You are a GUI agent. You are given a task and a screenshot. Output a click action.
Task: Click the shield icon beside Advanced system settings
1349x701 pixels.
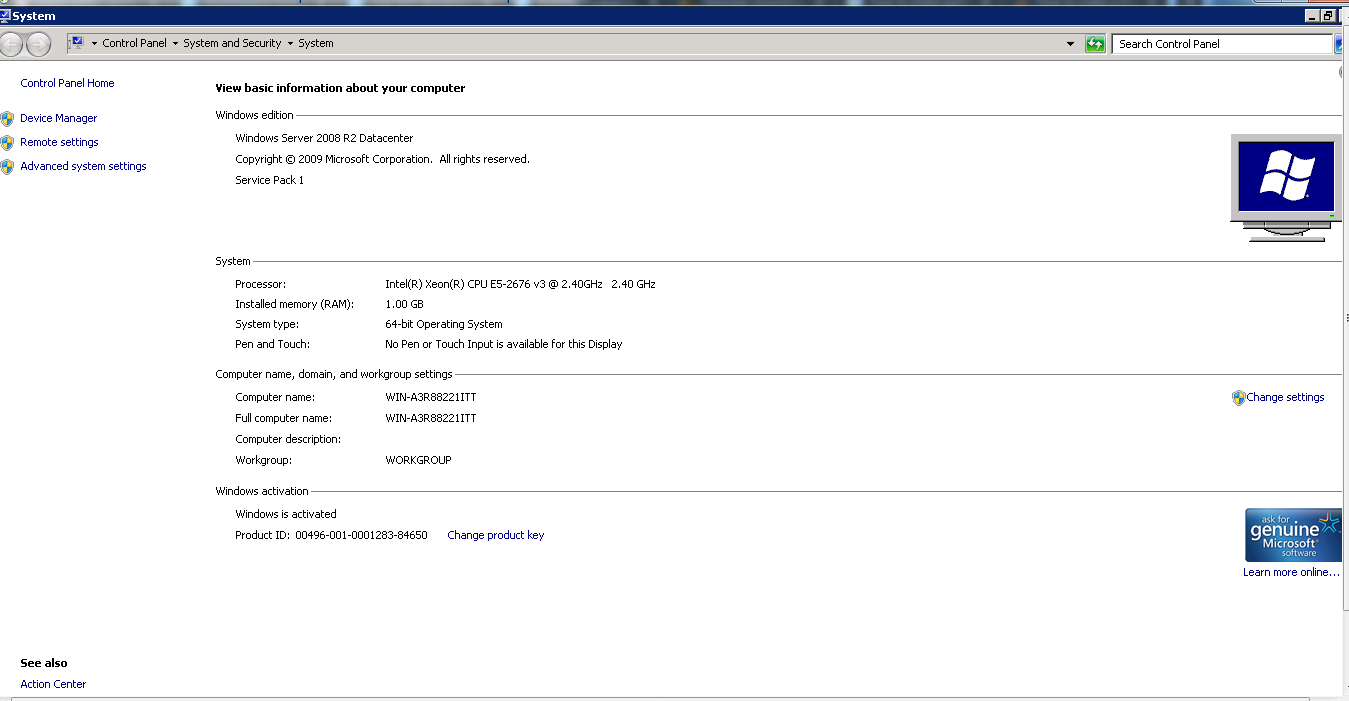tap(7, 166)
